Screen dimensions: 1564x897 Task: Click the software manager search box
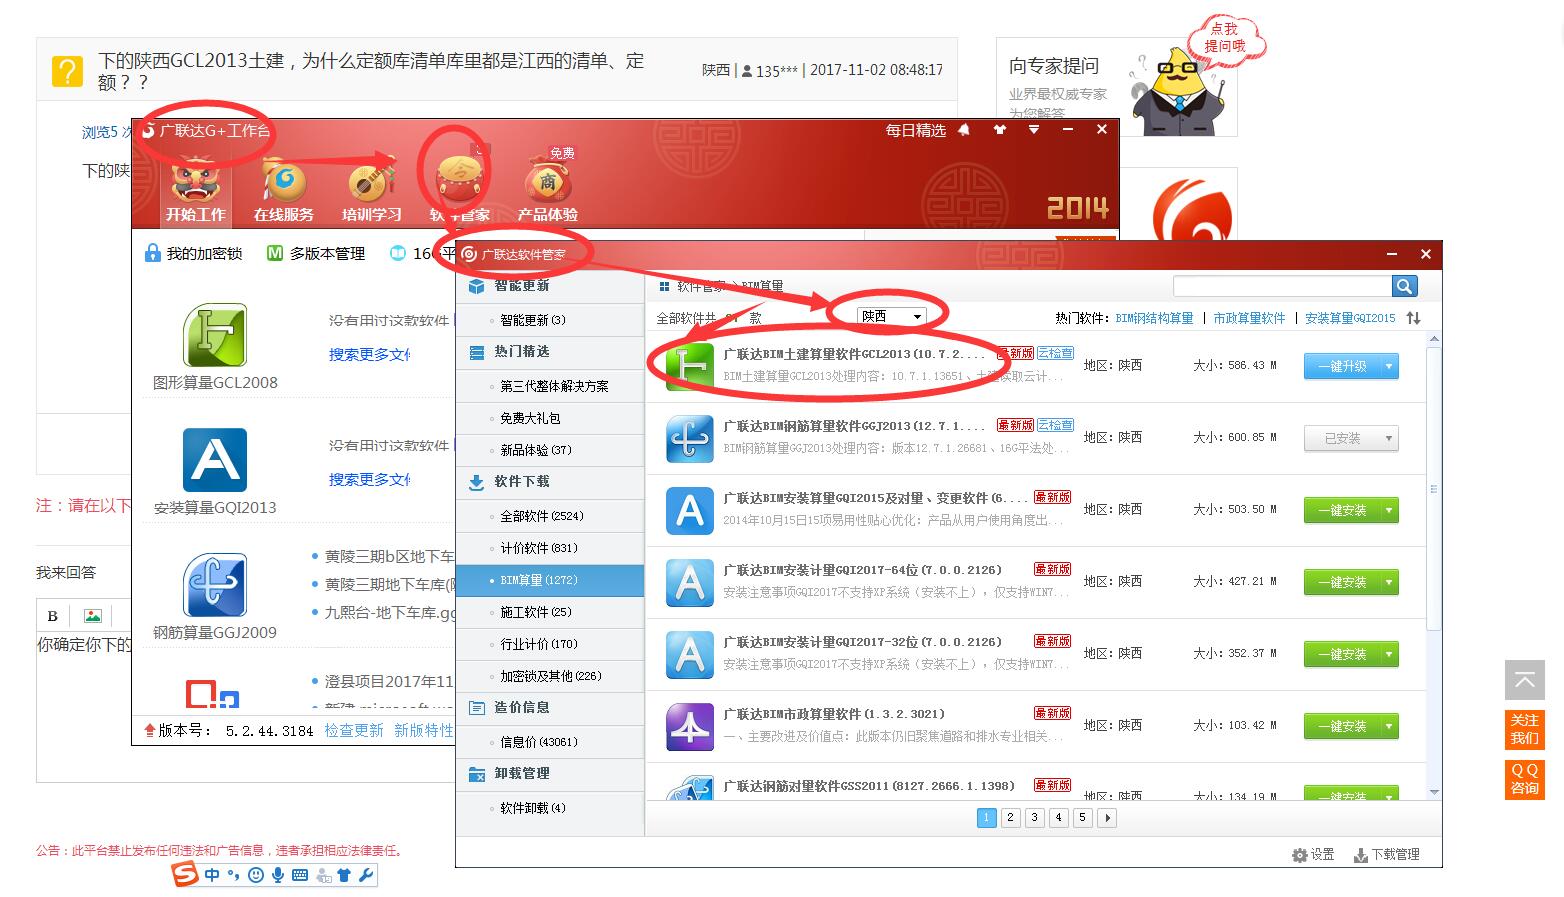[1282, 287]
